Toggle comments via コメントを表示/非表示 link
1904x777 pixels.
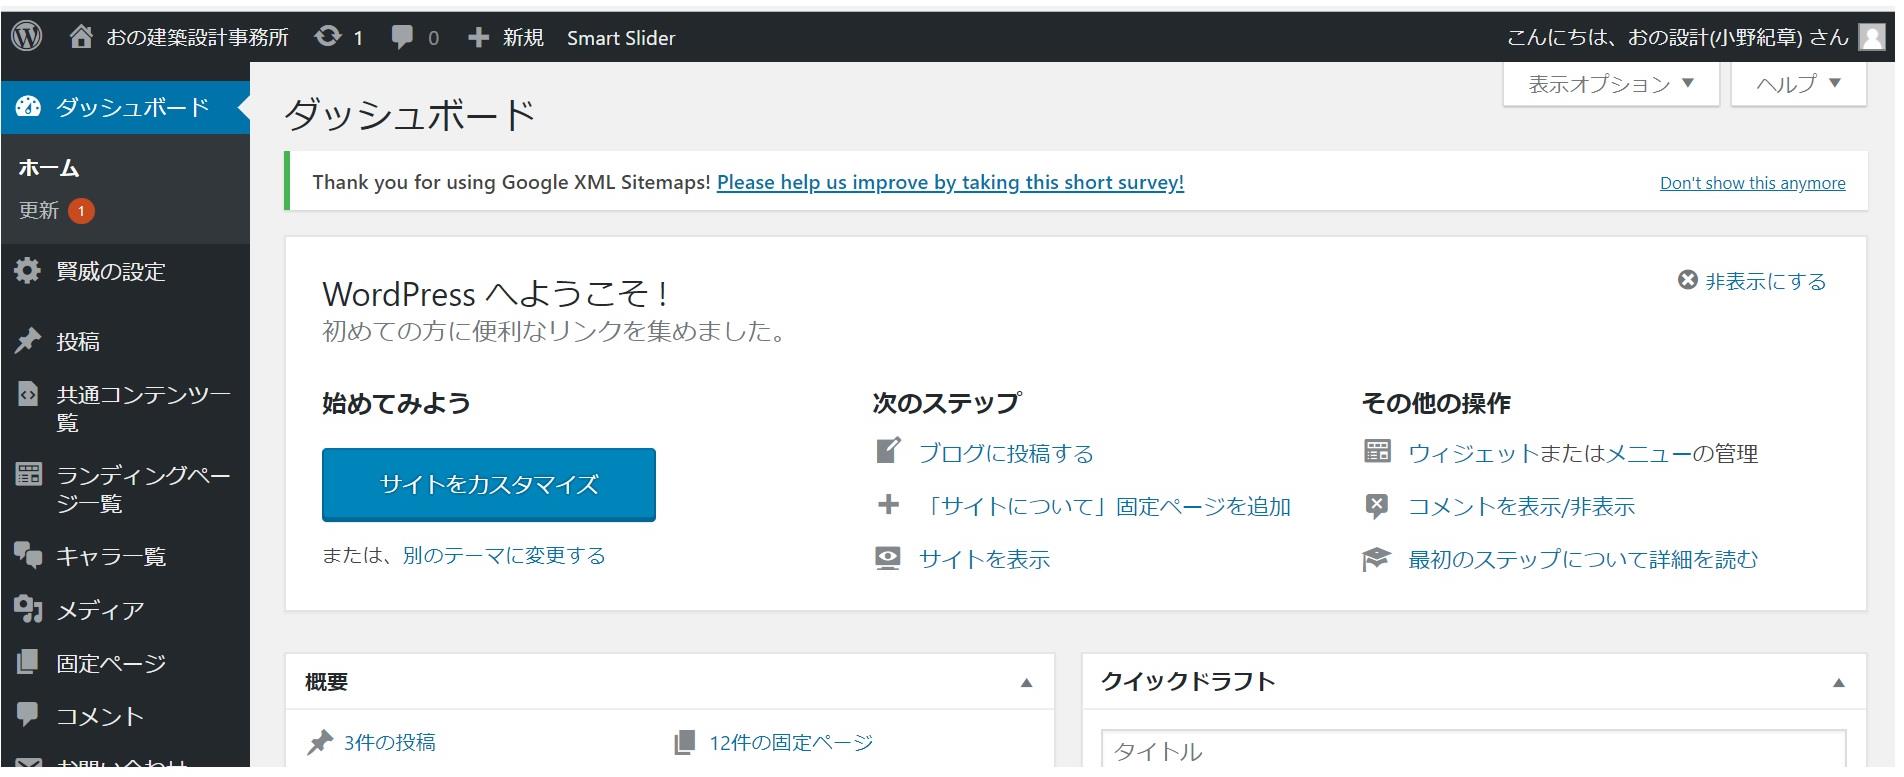point(1521,507)
